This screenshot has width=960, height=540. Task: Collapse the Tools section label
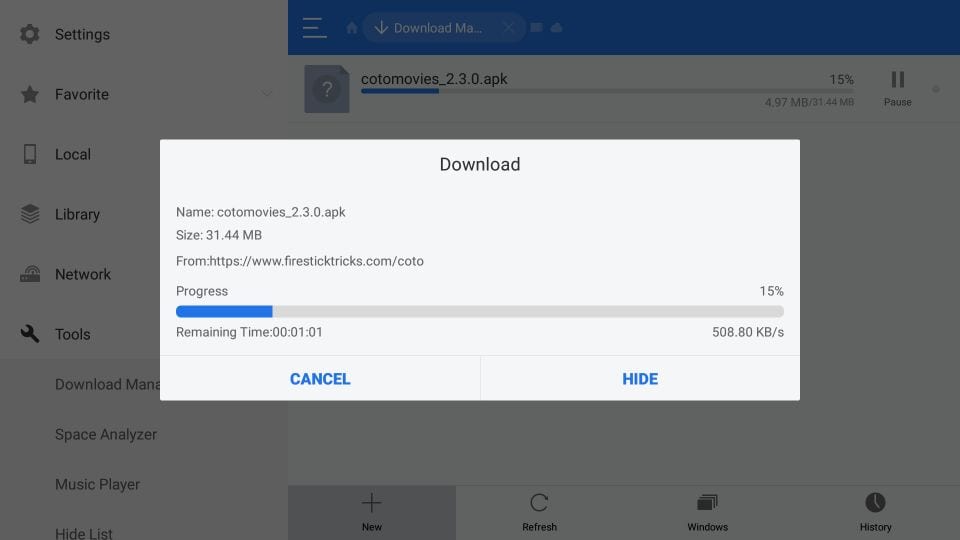coord(72,334)
